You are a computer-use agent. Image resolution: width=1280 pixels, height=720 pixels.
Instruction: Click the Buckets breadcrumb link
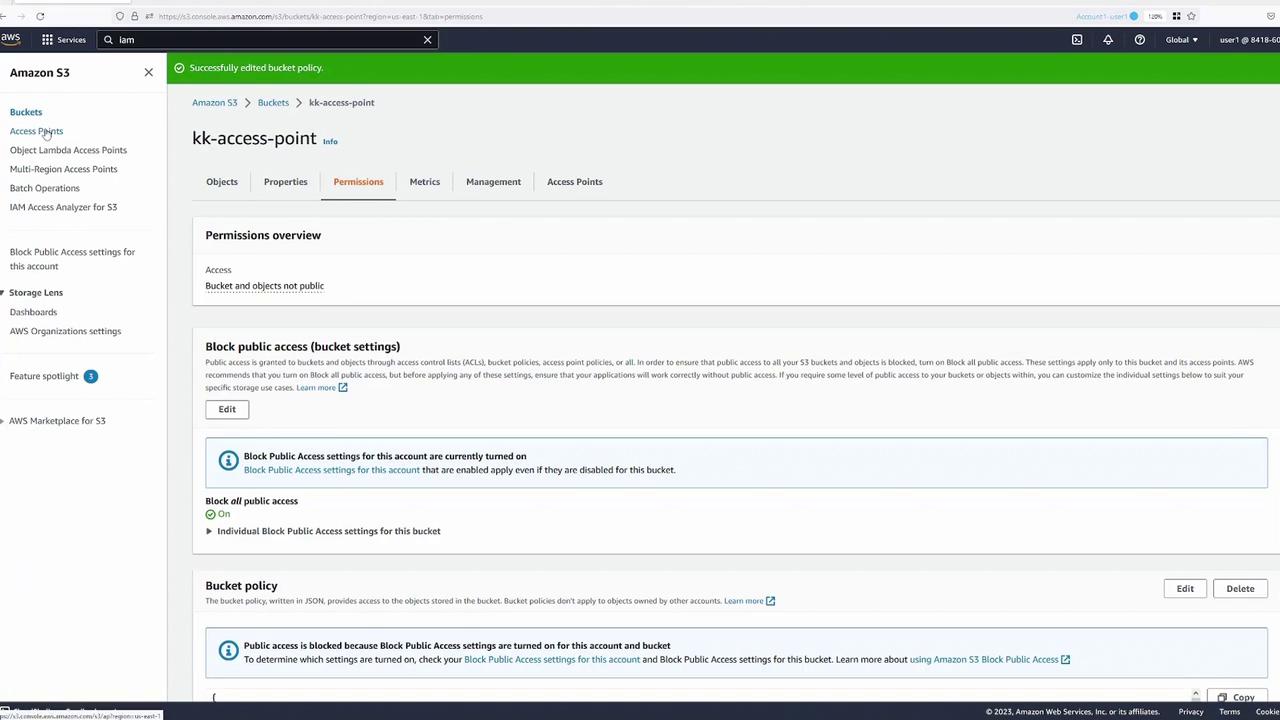coord(273,102)
